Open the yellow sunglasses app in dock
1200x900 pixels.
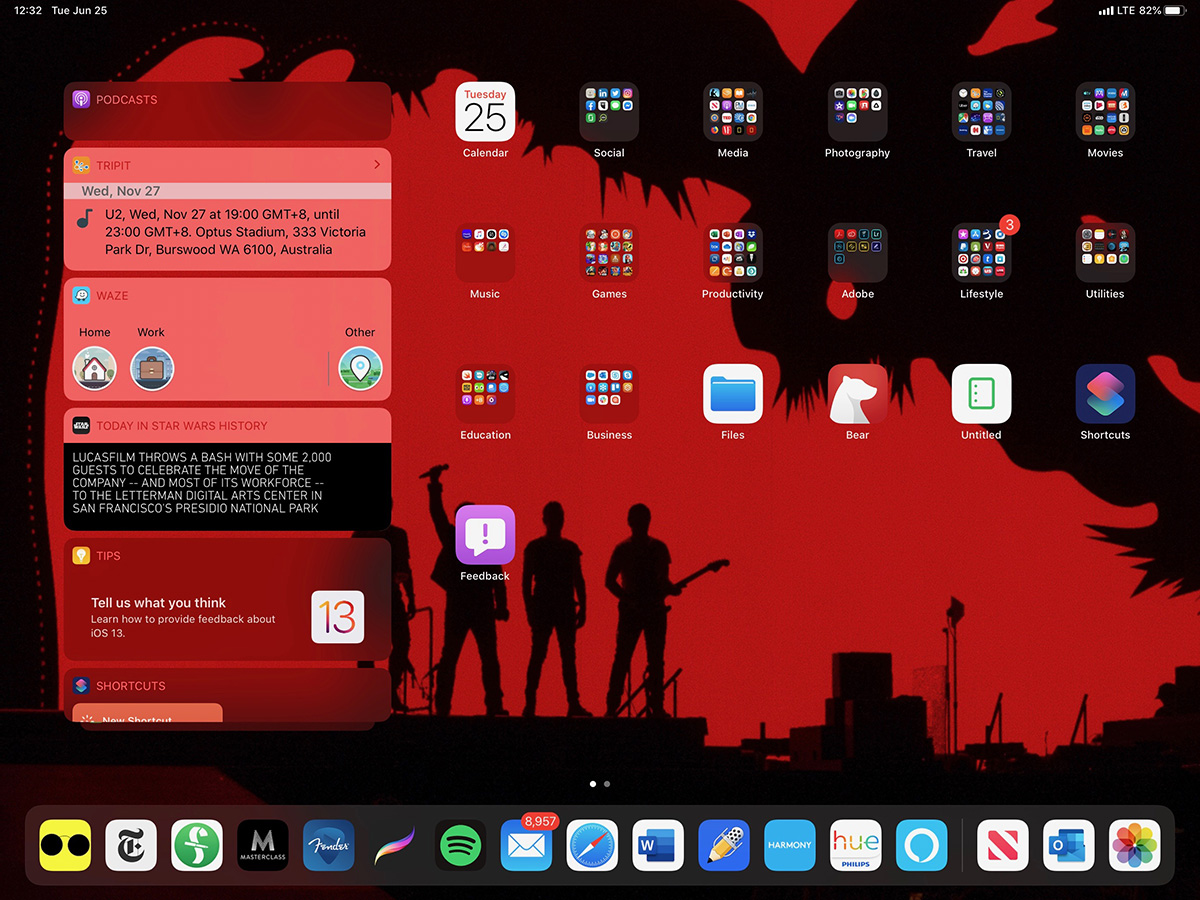(x=65, y=846)
